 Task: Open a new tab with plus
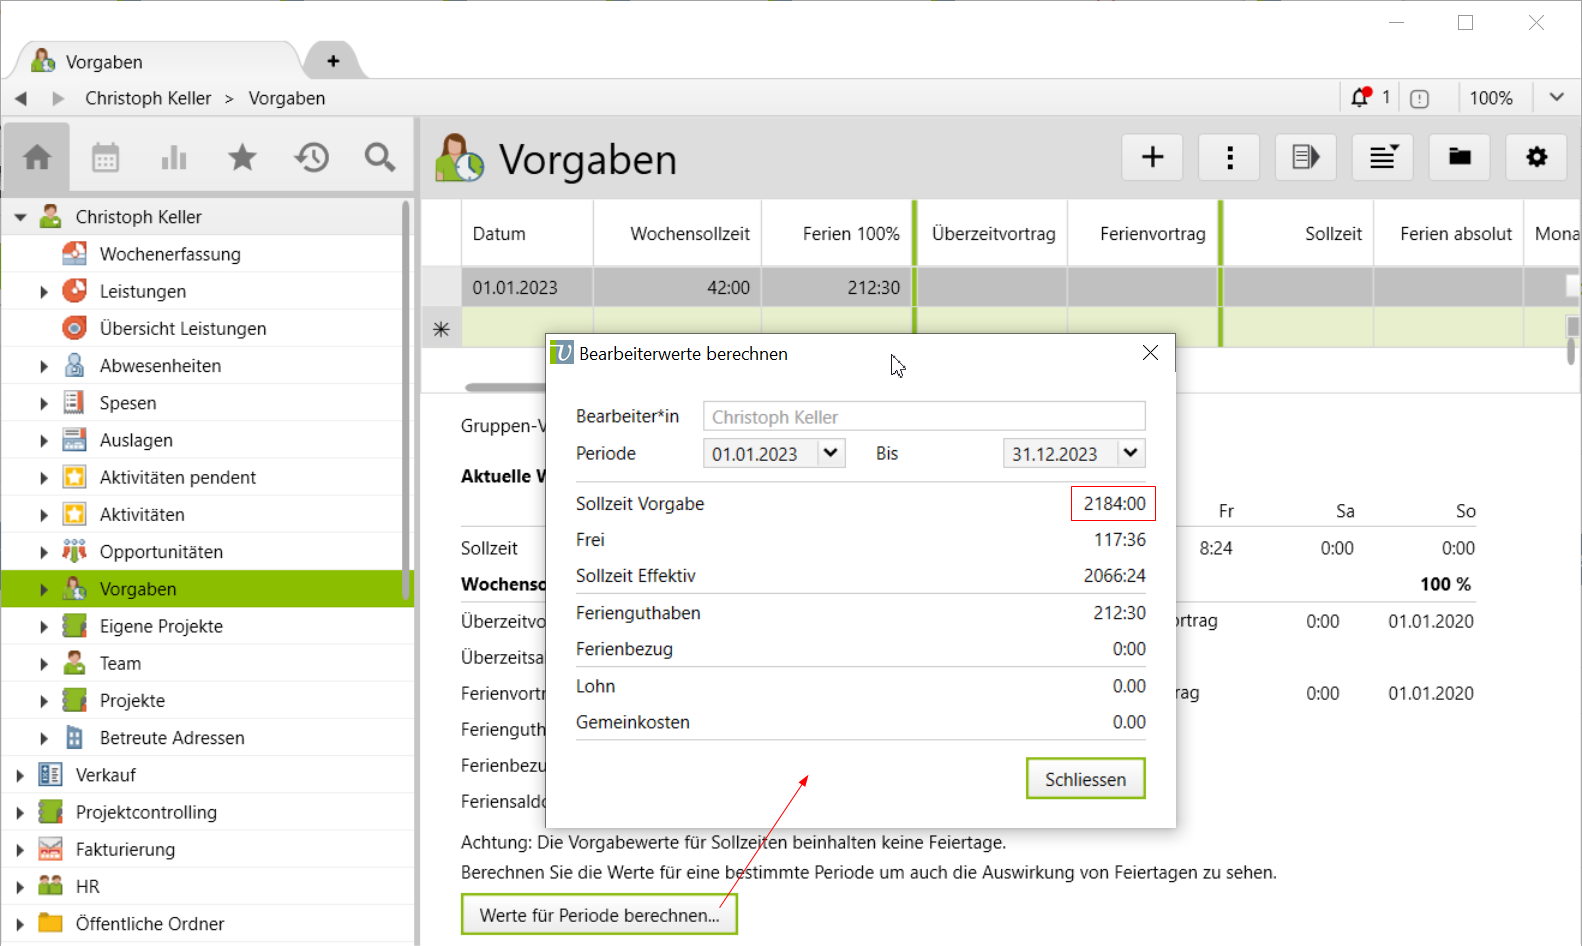[333, 61]
